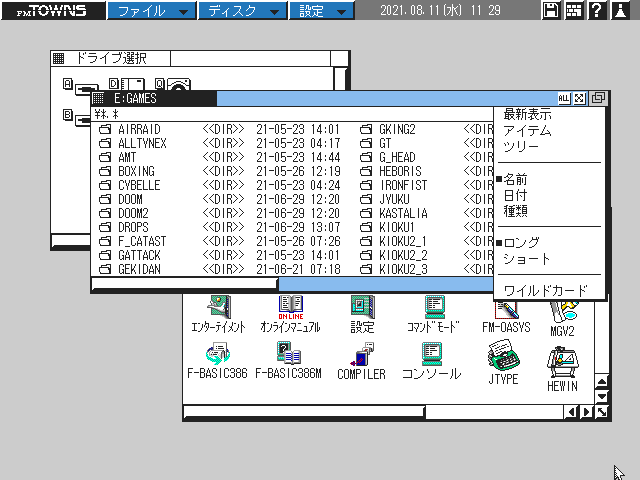Select 日付 sort by date option
Screen dimensions: 640x480
515,195
